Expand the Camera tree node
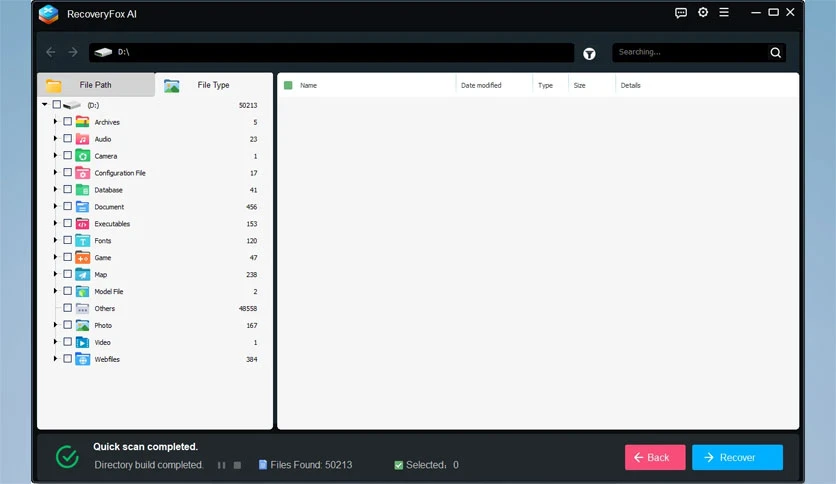Image resolution: width=836 pixels, height=484 pixels. click(55, 156)
